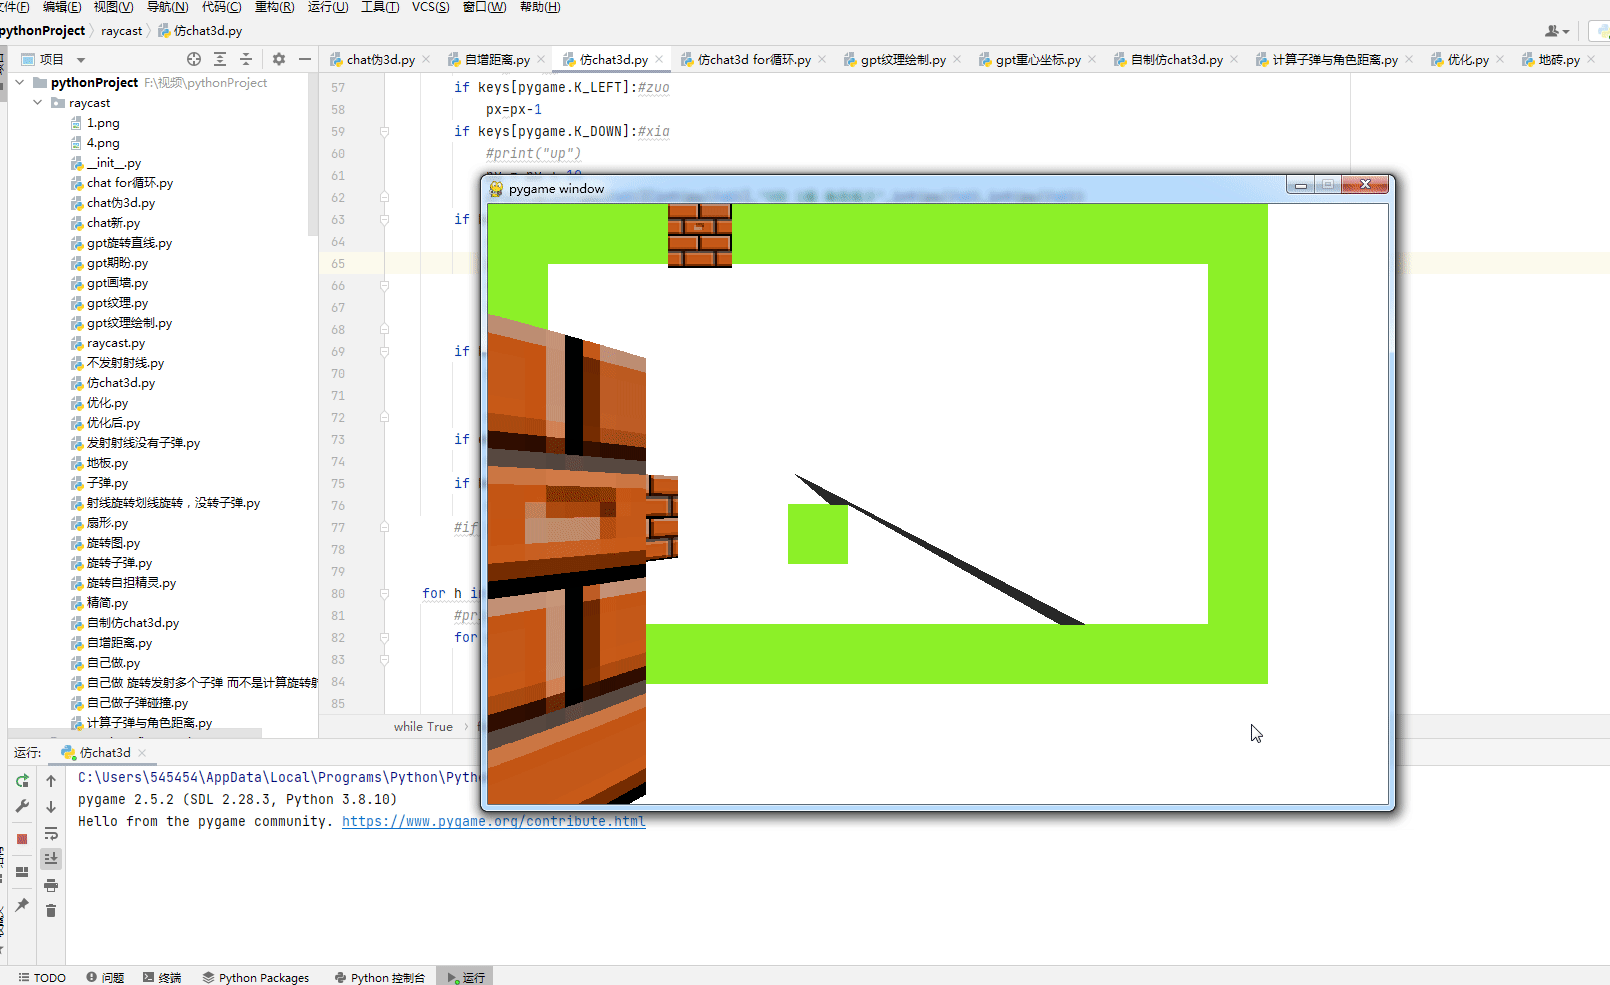Open the 导航(N) menu
The height and width of the screenshot is (985, 1610).
point(167,7)
